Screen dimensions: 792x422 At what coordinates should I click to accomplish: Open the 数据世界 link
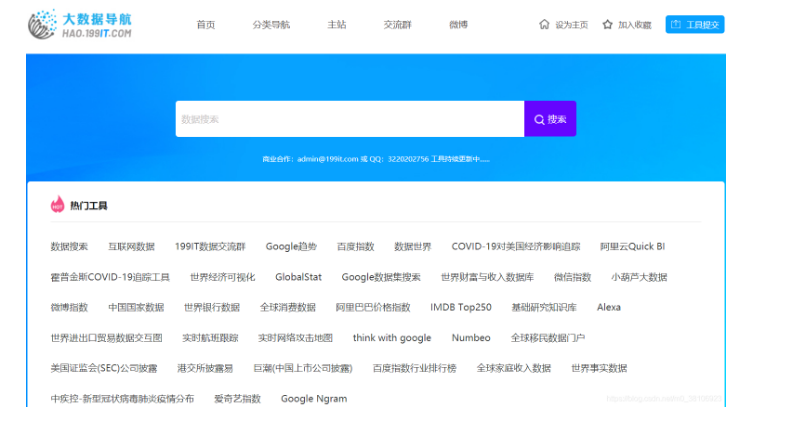point(413,247)
